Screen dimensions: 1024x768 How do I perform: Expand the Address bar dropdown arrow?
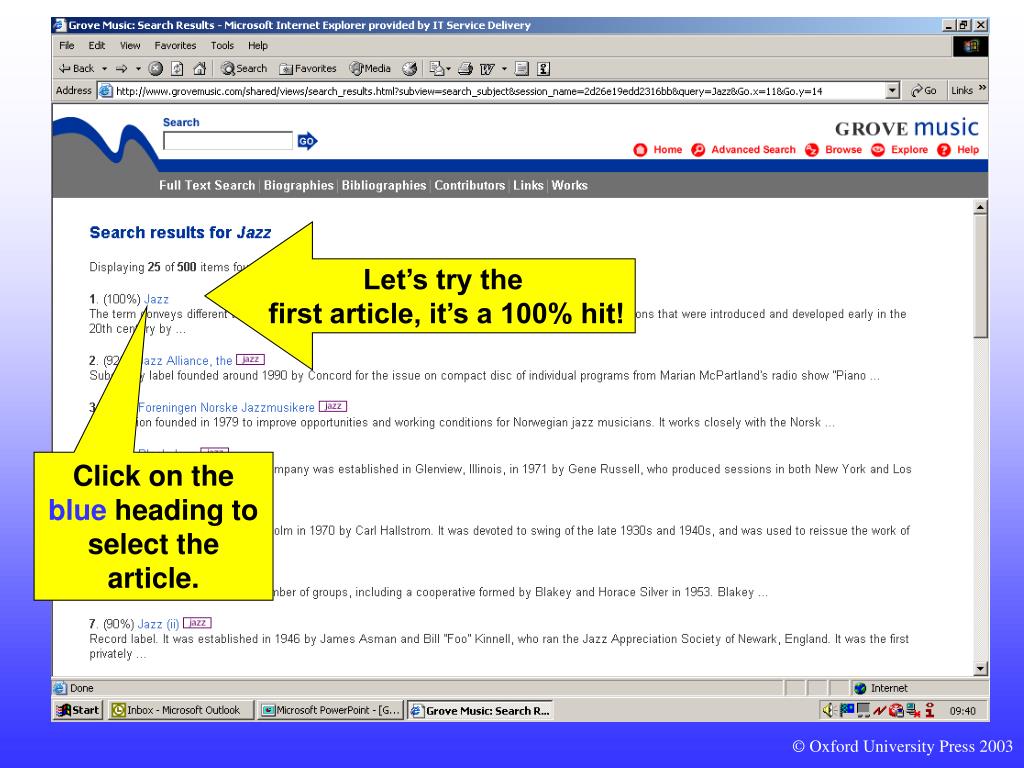coord(893,91)
